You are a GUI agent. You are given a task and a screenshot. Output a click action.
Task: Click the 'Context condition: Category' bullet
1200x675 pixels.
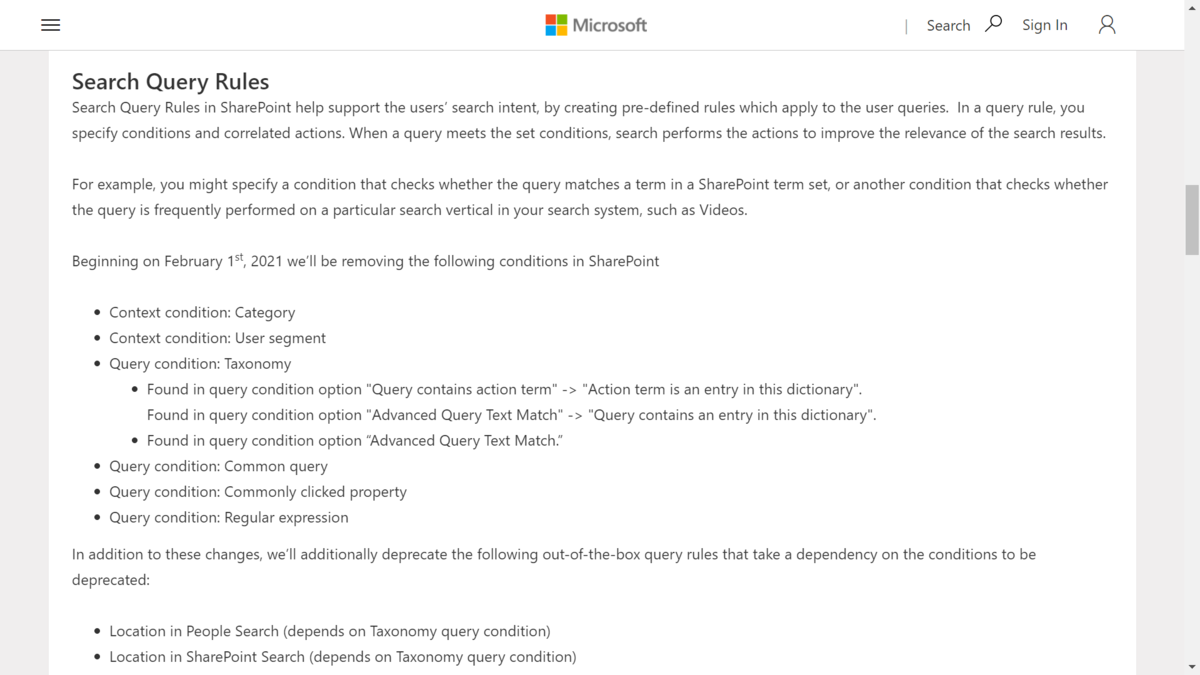202,312
